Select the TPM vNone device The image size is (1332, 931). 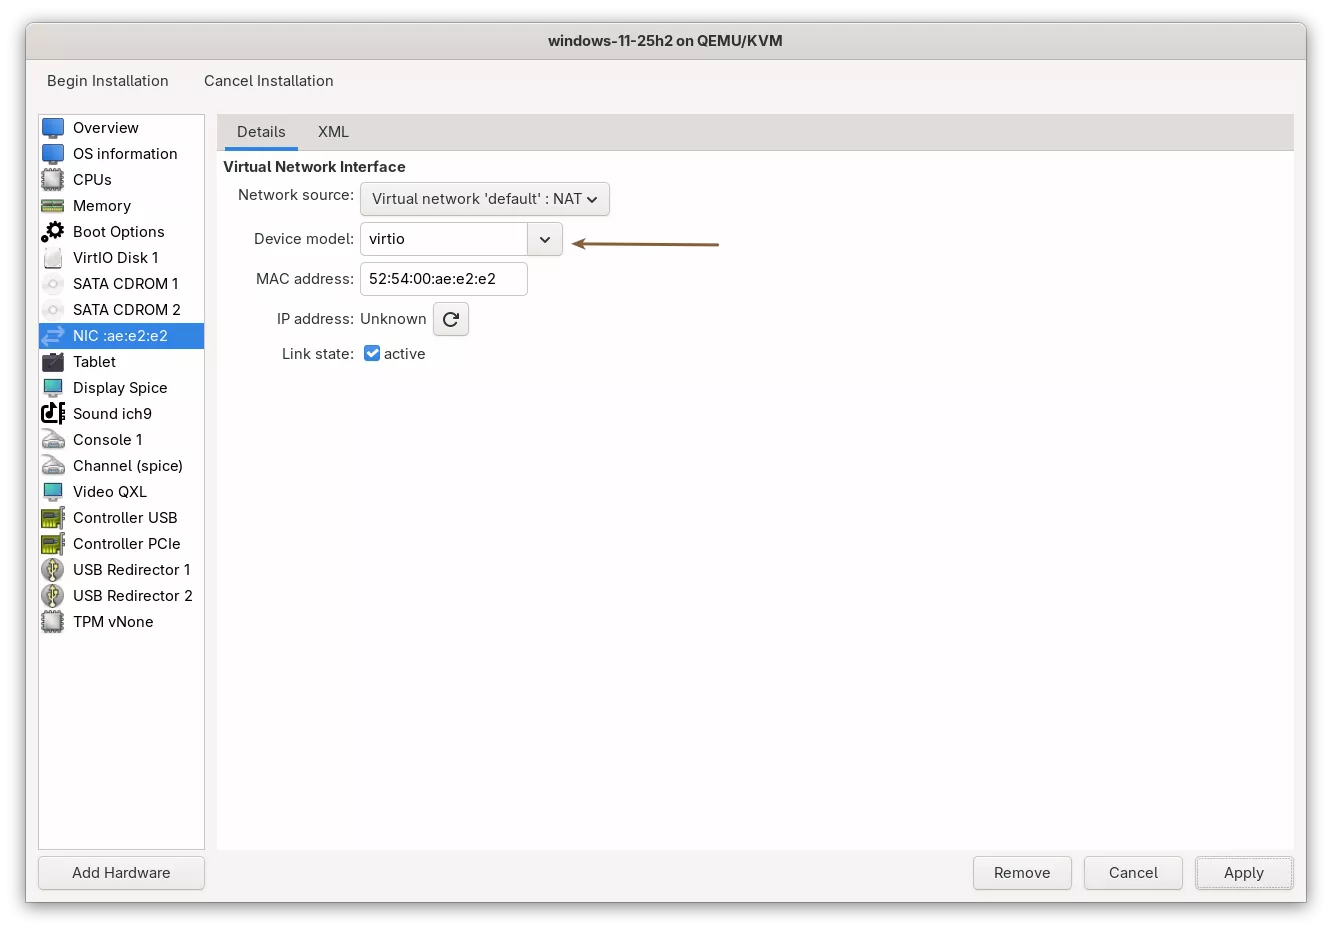[x=113, y=621]
